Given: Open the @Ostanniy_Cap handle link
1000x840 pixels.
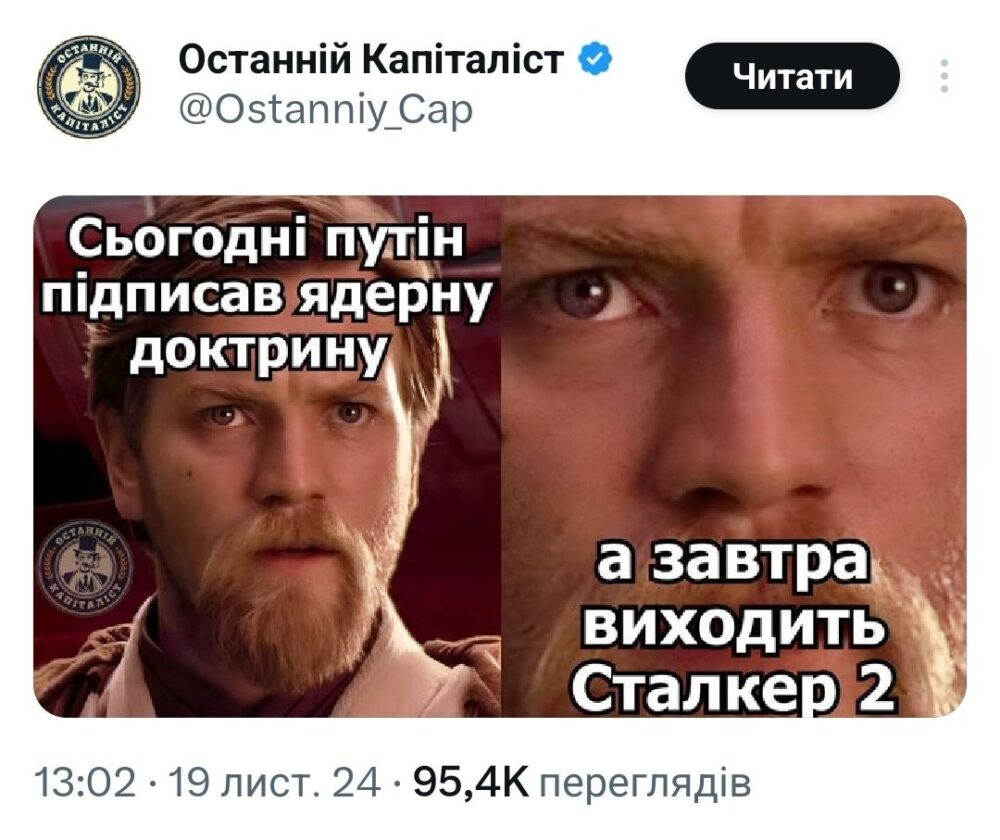Looking at the screenshot, I should coord(326,110).
